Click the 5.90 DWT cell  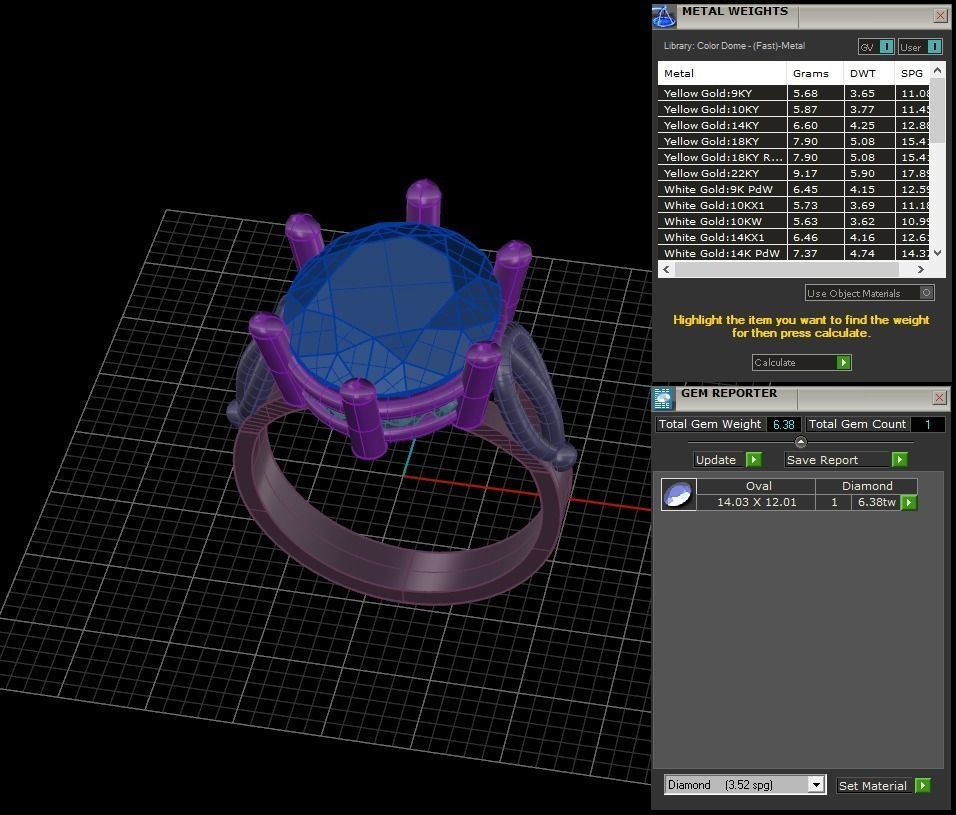(869, 173)
